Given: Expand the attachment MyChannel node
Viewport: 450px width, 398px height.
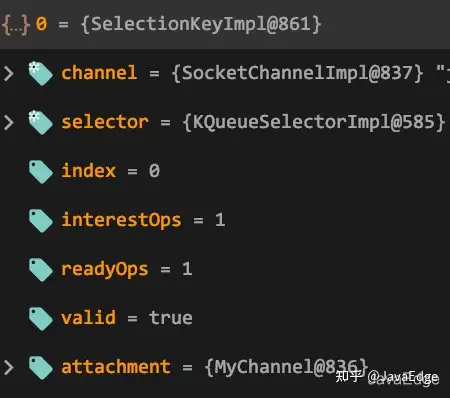Looking at the screenshot, I should click(x=9, y=368).
